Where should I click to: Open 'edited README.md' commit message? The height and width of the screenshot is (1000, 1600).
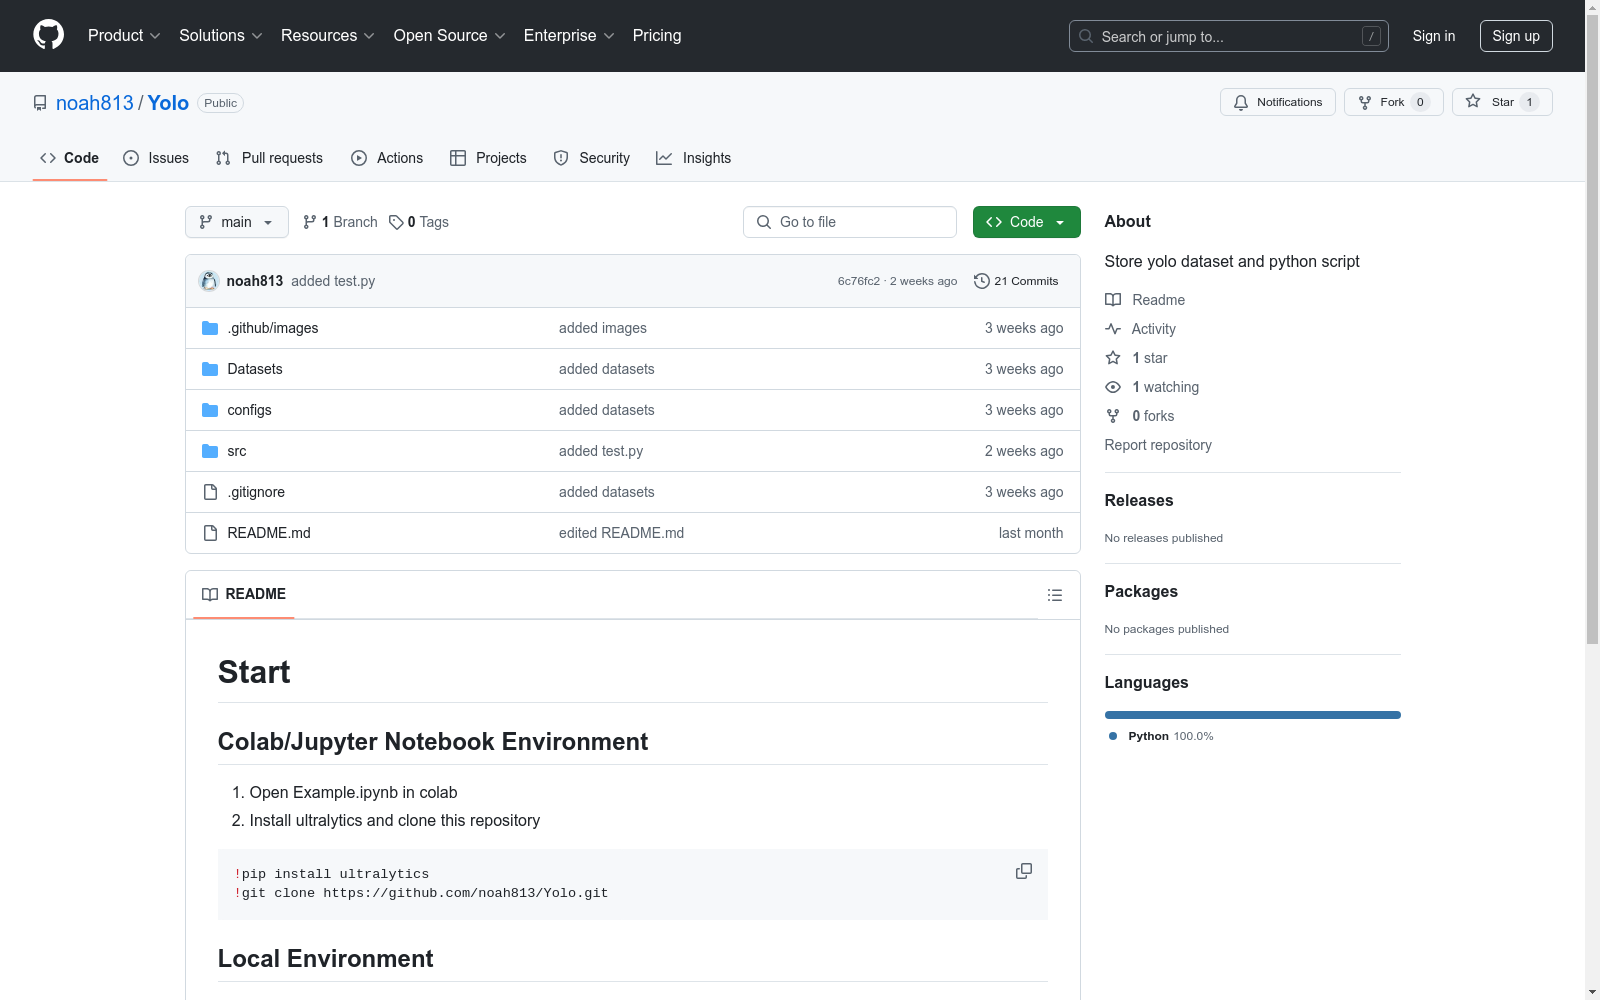click(621, 533)
